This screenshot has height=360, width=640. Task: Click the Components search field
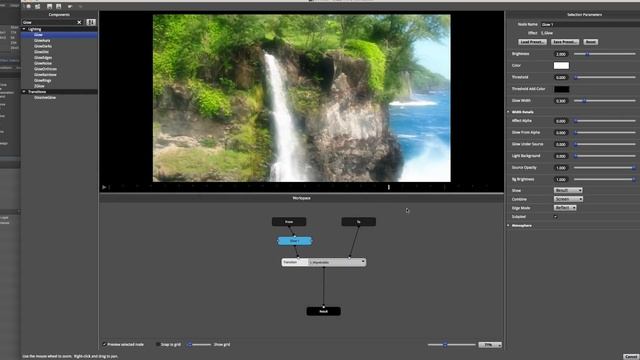[49, 22]
